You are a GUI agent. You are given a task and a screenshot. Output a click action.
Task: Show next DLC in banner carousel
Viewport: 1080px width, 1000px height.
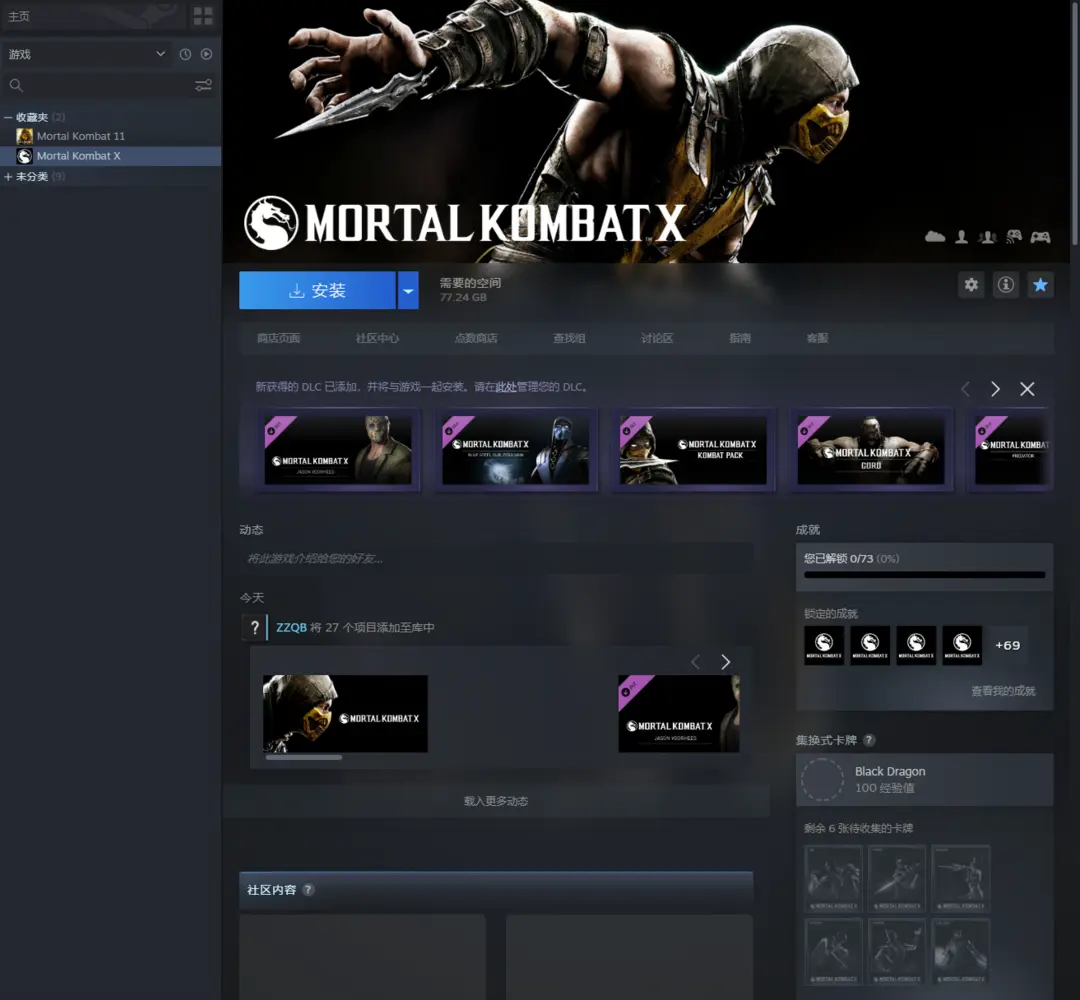(x=995, y=389)
